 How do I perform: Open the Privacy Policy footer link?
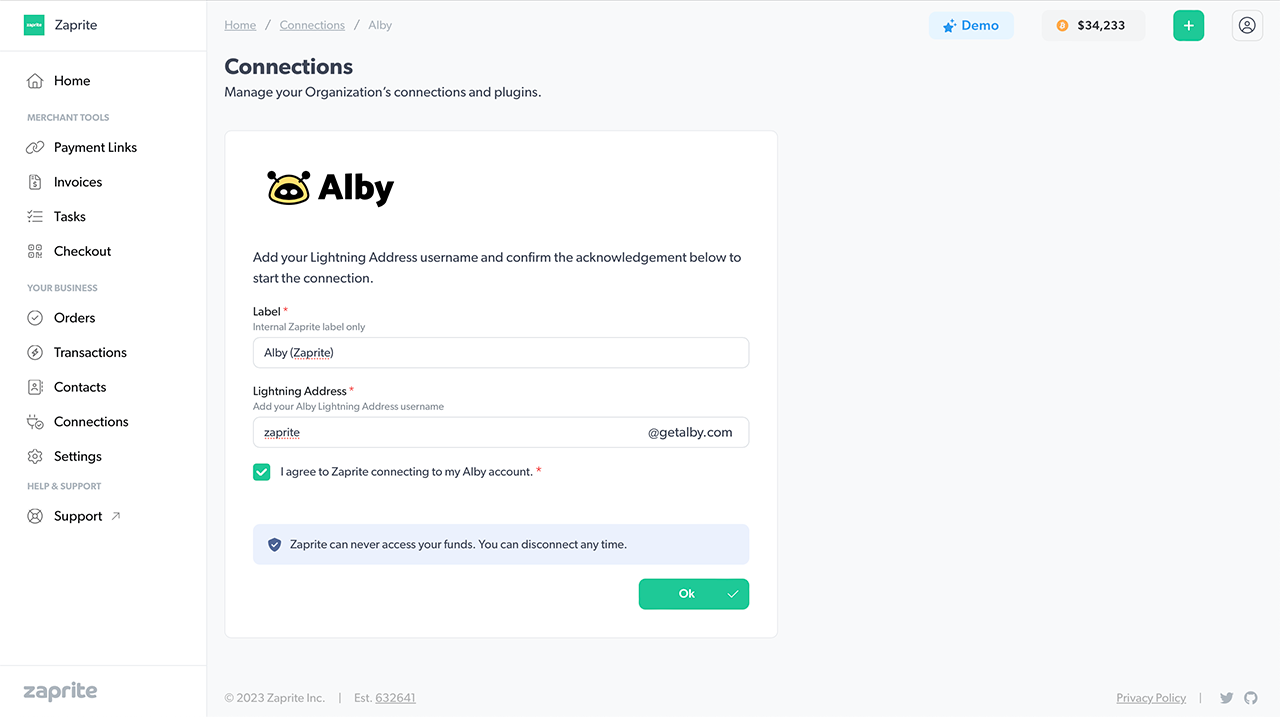[1151, 698]
